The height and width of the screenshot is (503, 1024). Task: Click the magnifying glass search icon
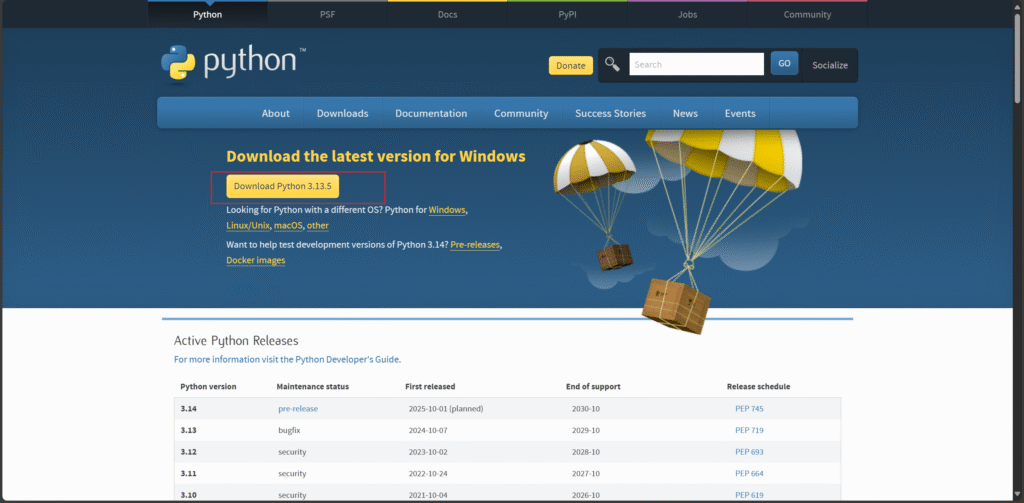pyautogui.click(x=612, y=64)
